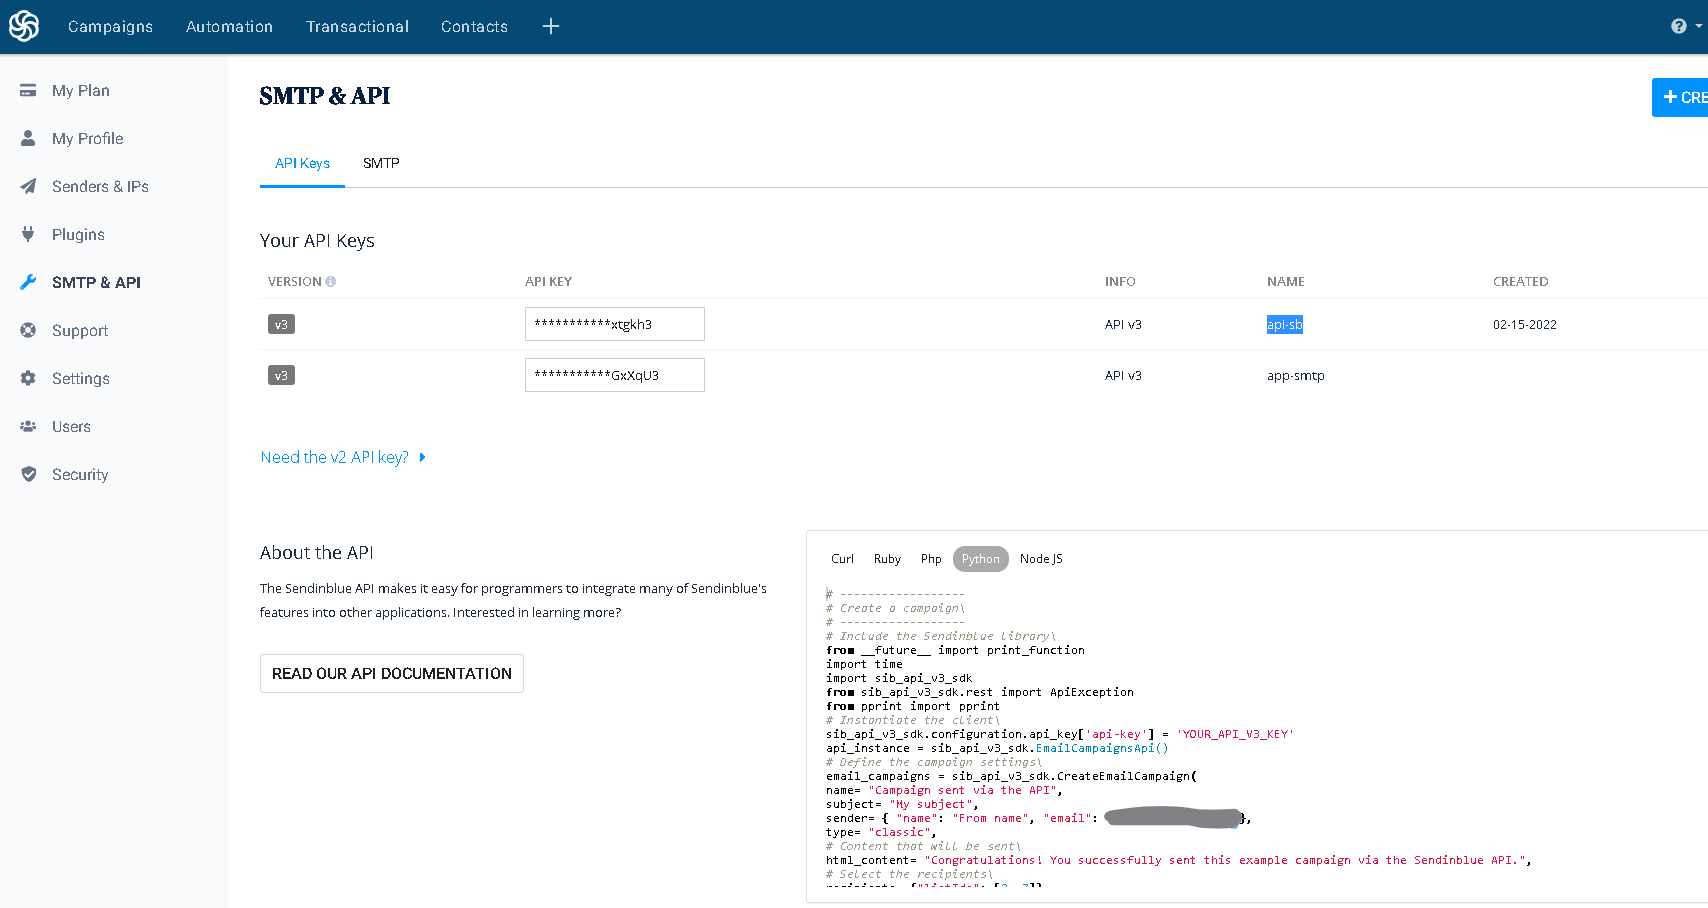Open Need the v2 API key link
The height and width of the screenshot is (908, 1708).
[x=335, y=457]
